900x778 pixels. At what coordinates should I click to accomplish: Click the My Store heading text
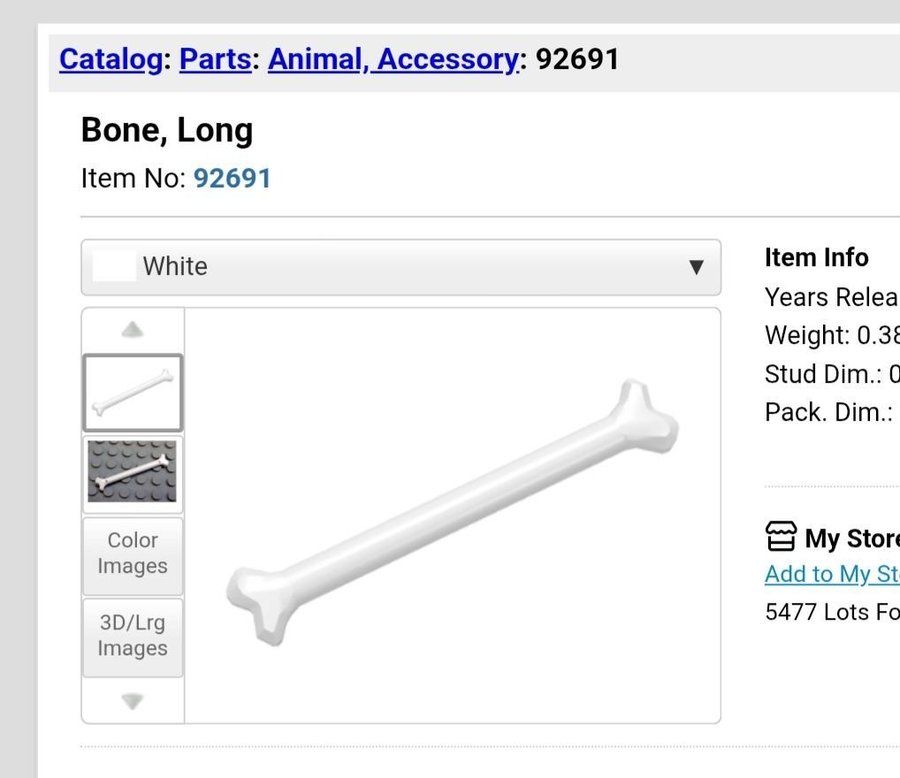click(852, 538)
